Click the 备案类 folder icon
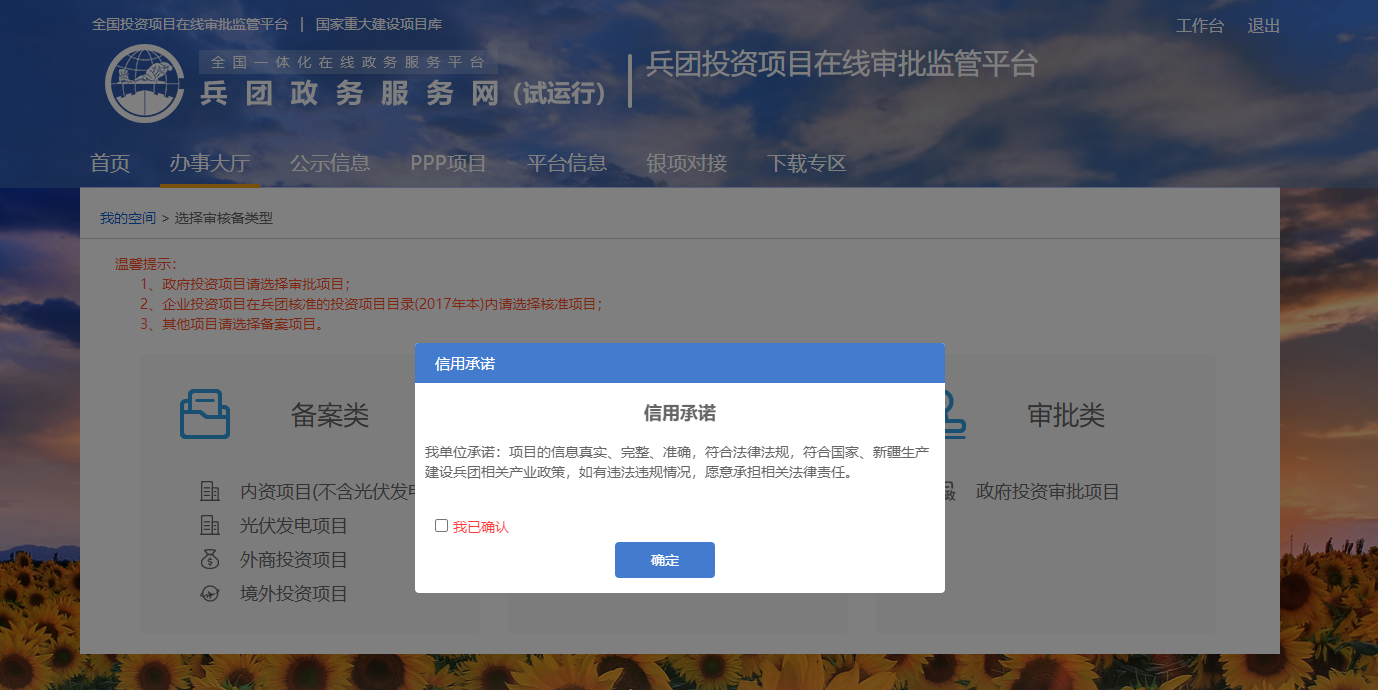 pyautogui.click(x=205, y=414)
